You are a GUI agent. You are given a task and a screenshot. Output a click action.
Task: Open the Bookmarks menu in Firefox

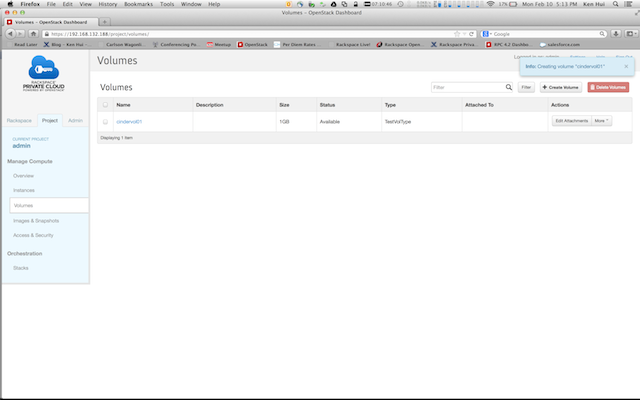tap(136, 4)
